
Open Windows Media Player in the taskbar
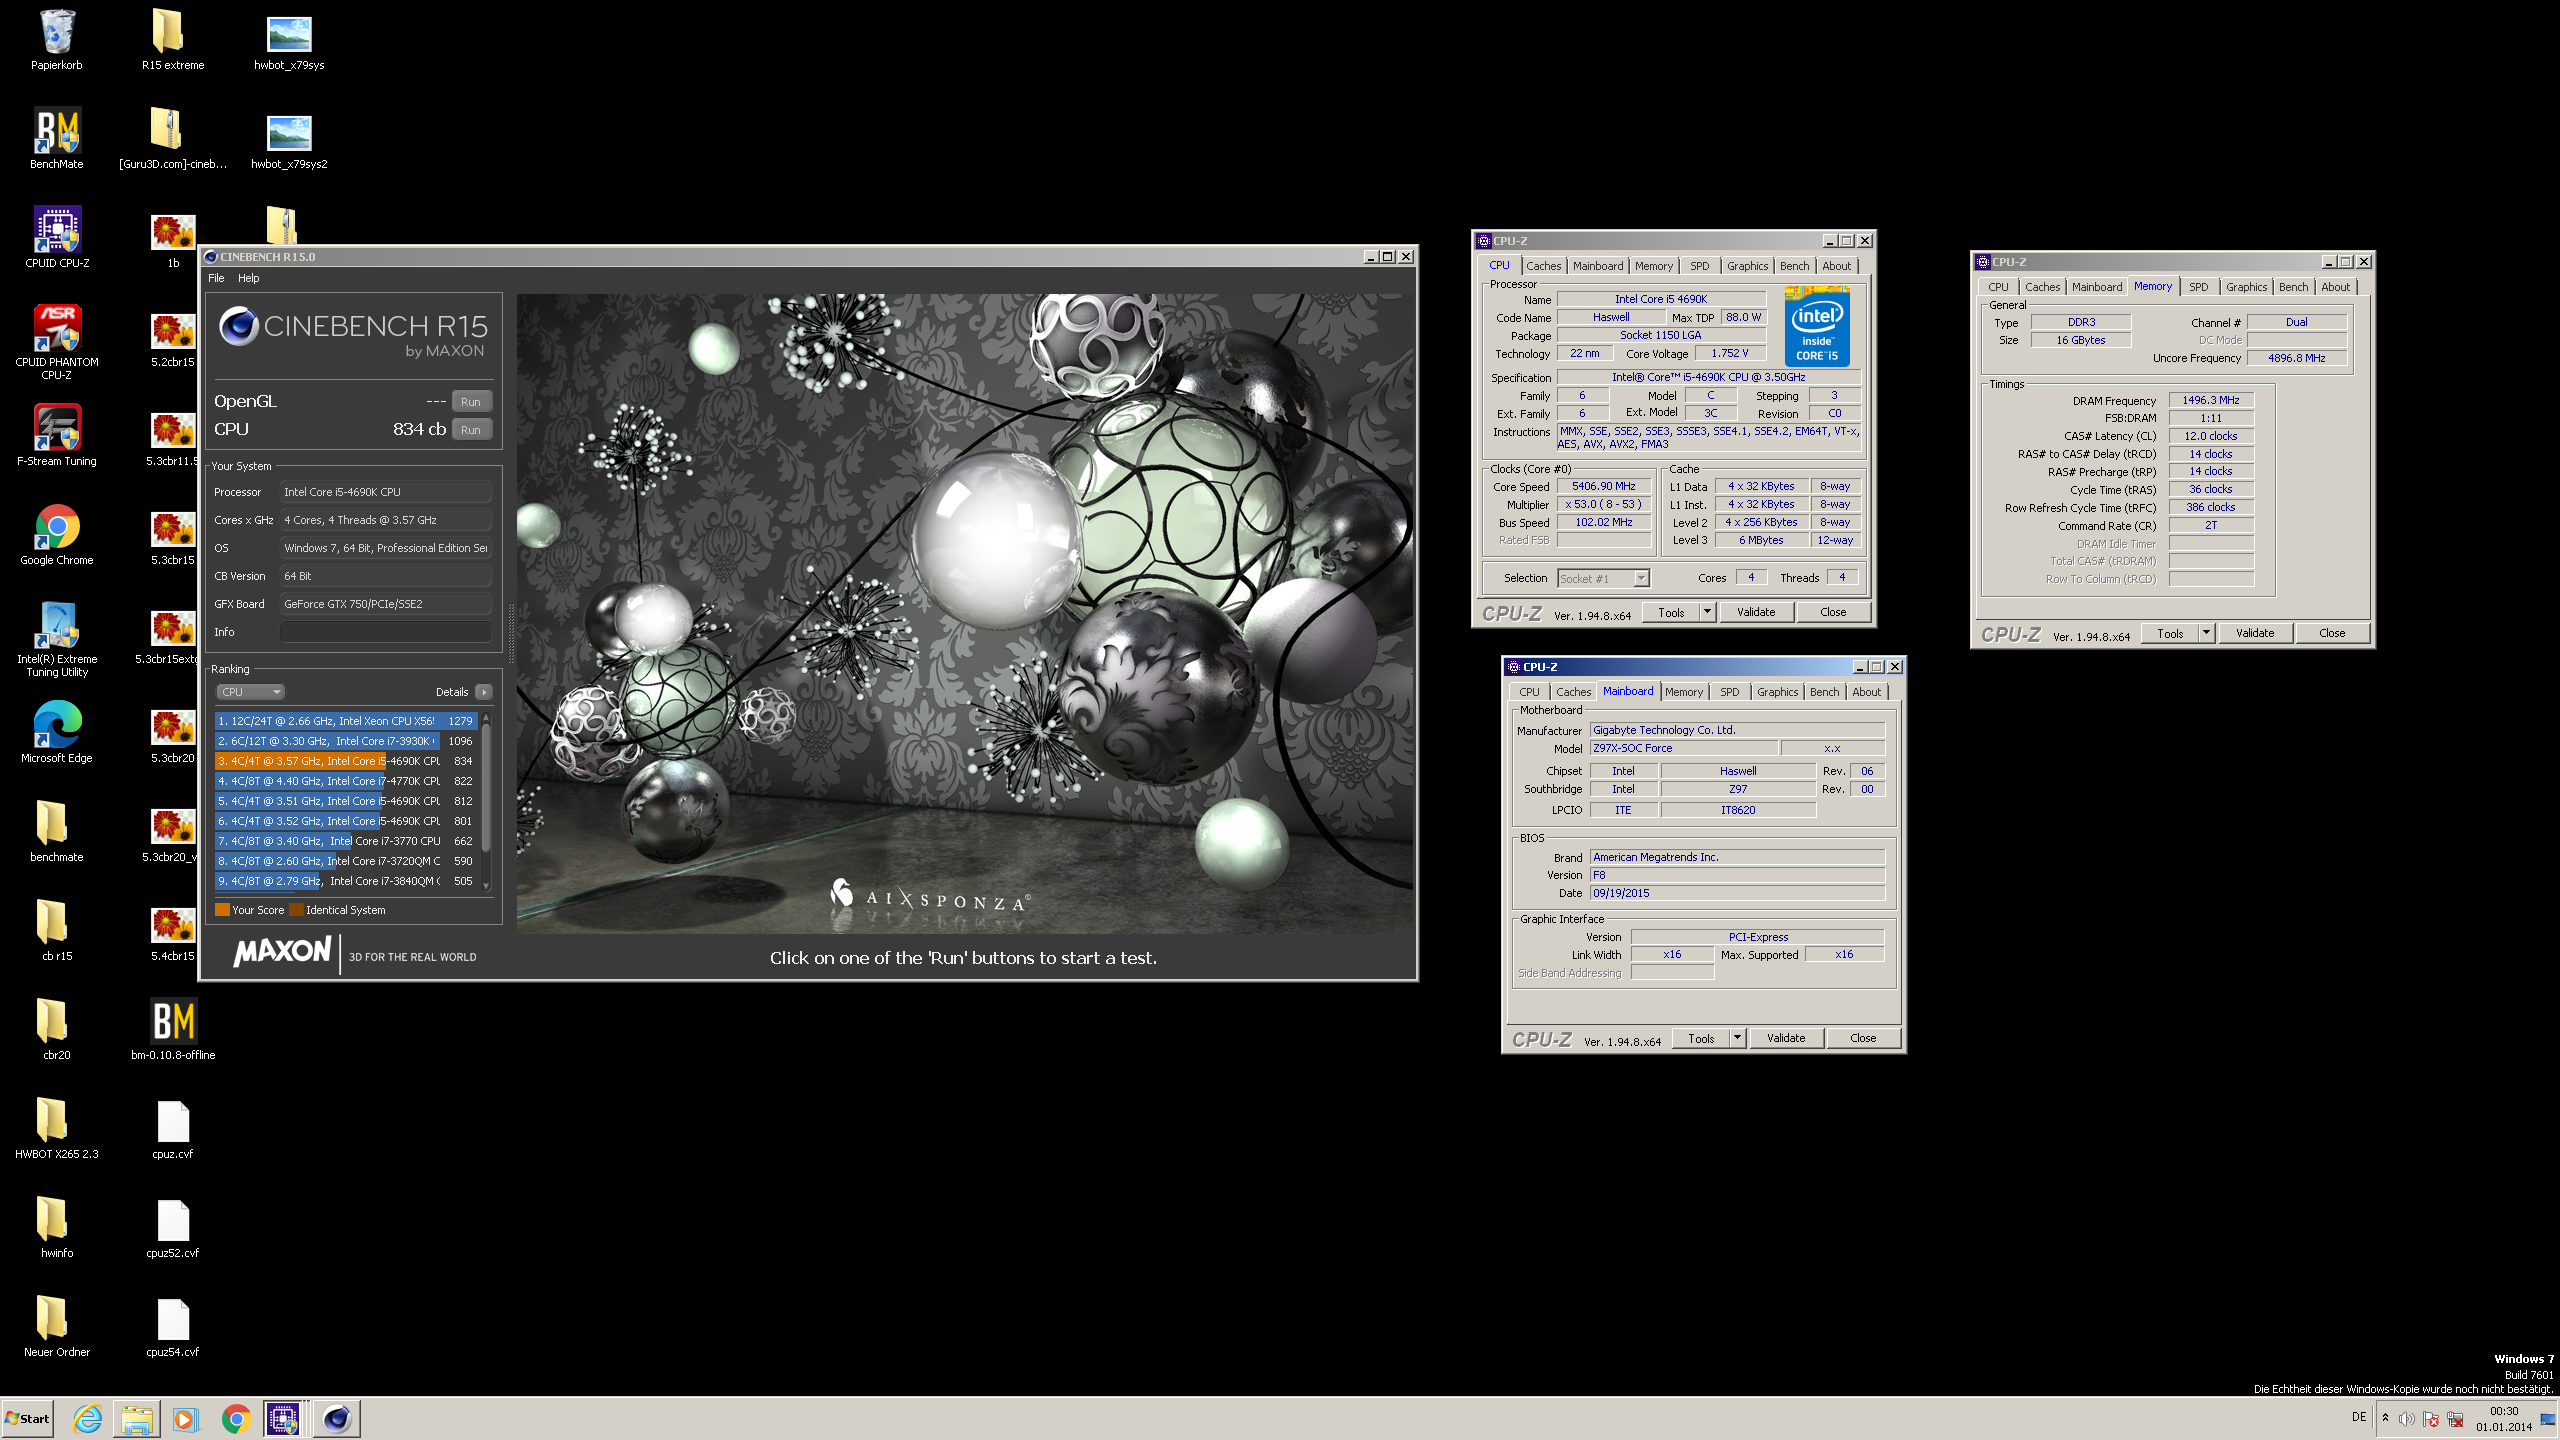185,1418
